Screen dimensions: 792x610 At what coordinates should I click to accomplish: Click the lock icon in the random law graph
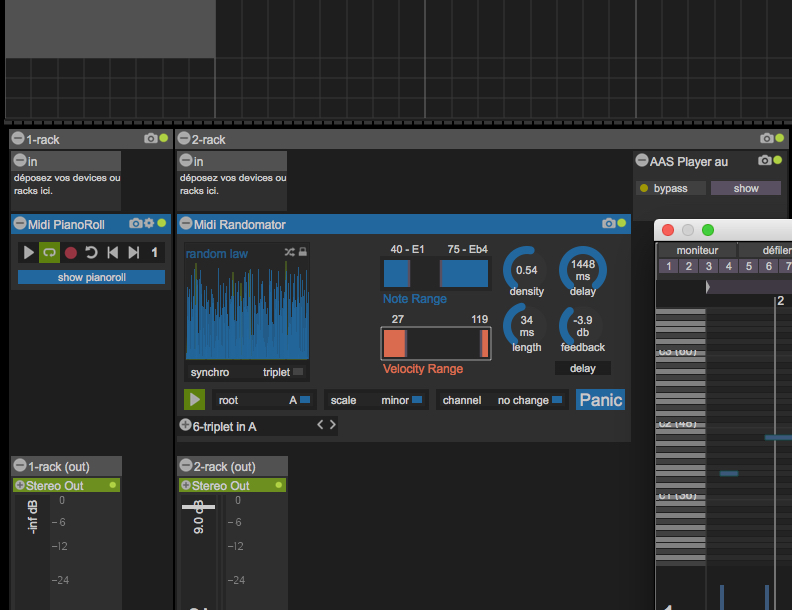(302, 252)
